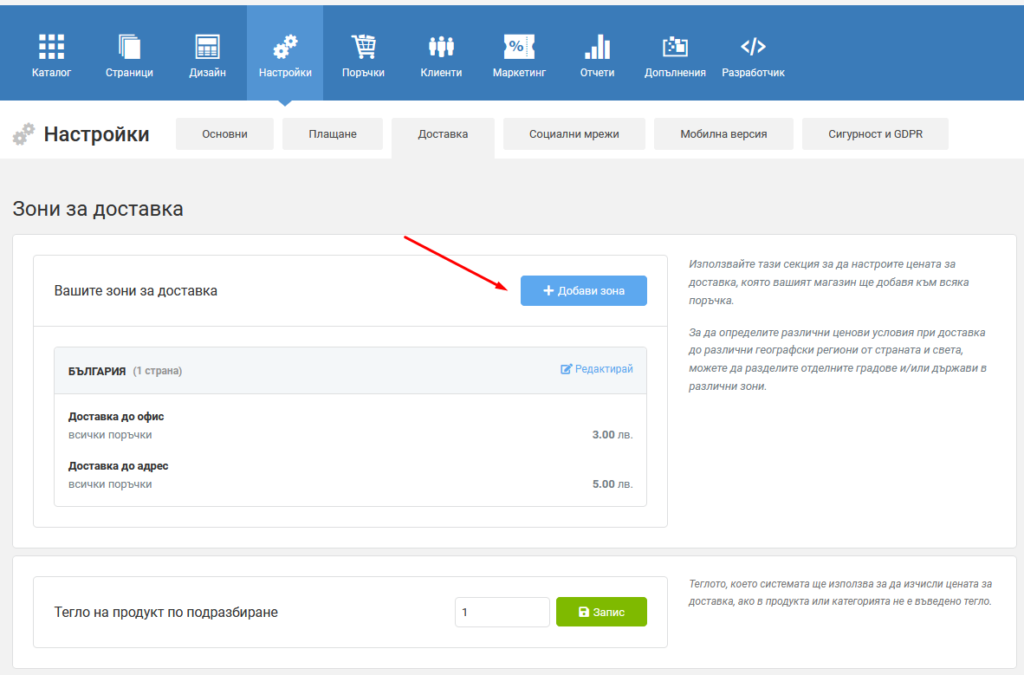The image size is (1024, 675).
Task: Click the 5.00 лв. price
Action: point(613,484)
